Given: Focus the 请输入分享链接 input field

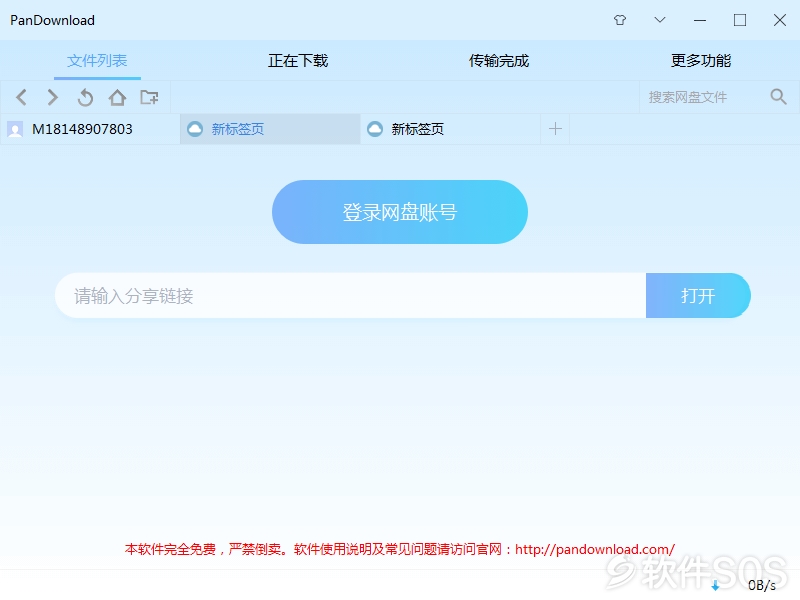Looking at the screenshot, I should pos(351,295).
